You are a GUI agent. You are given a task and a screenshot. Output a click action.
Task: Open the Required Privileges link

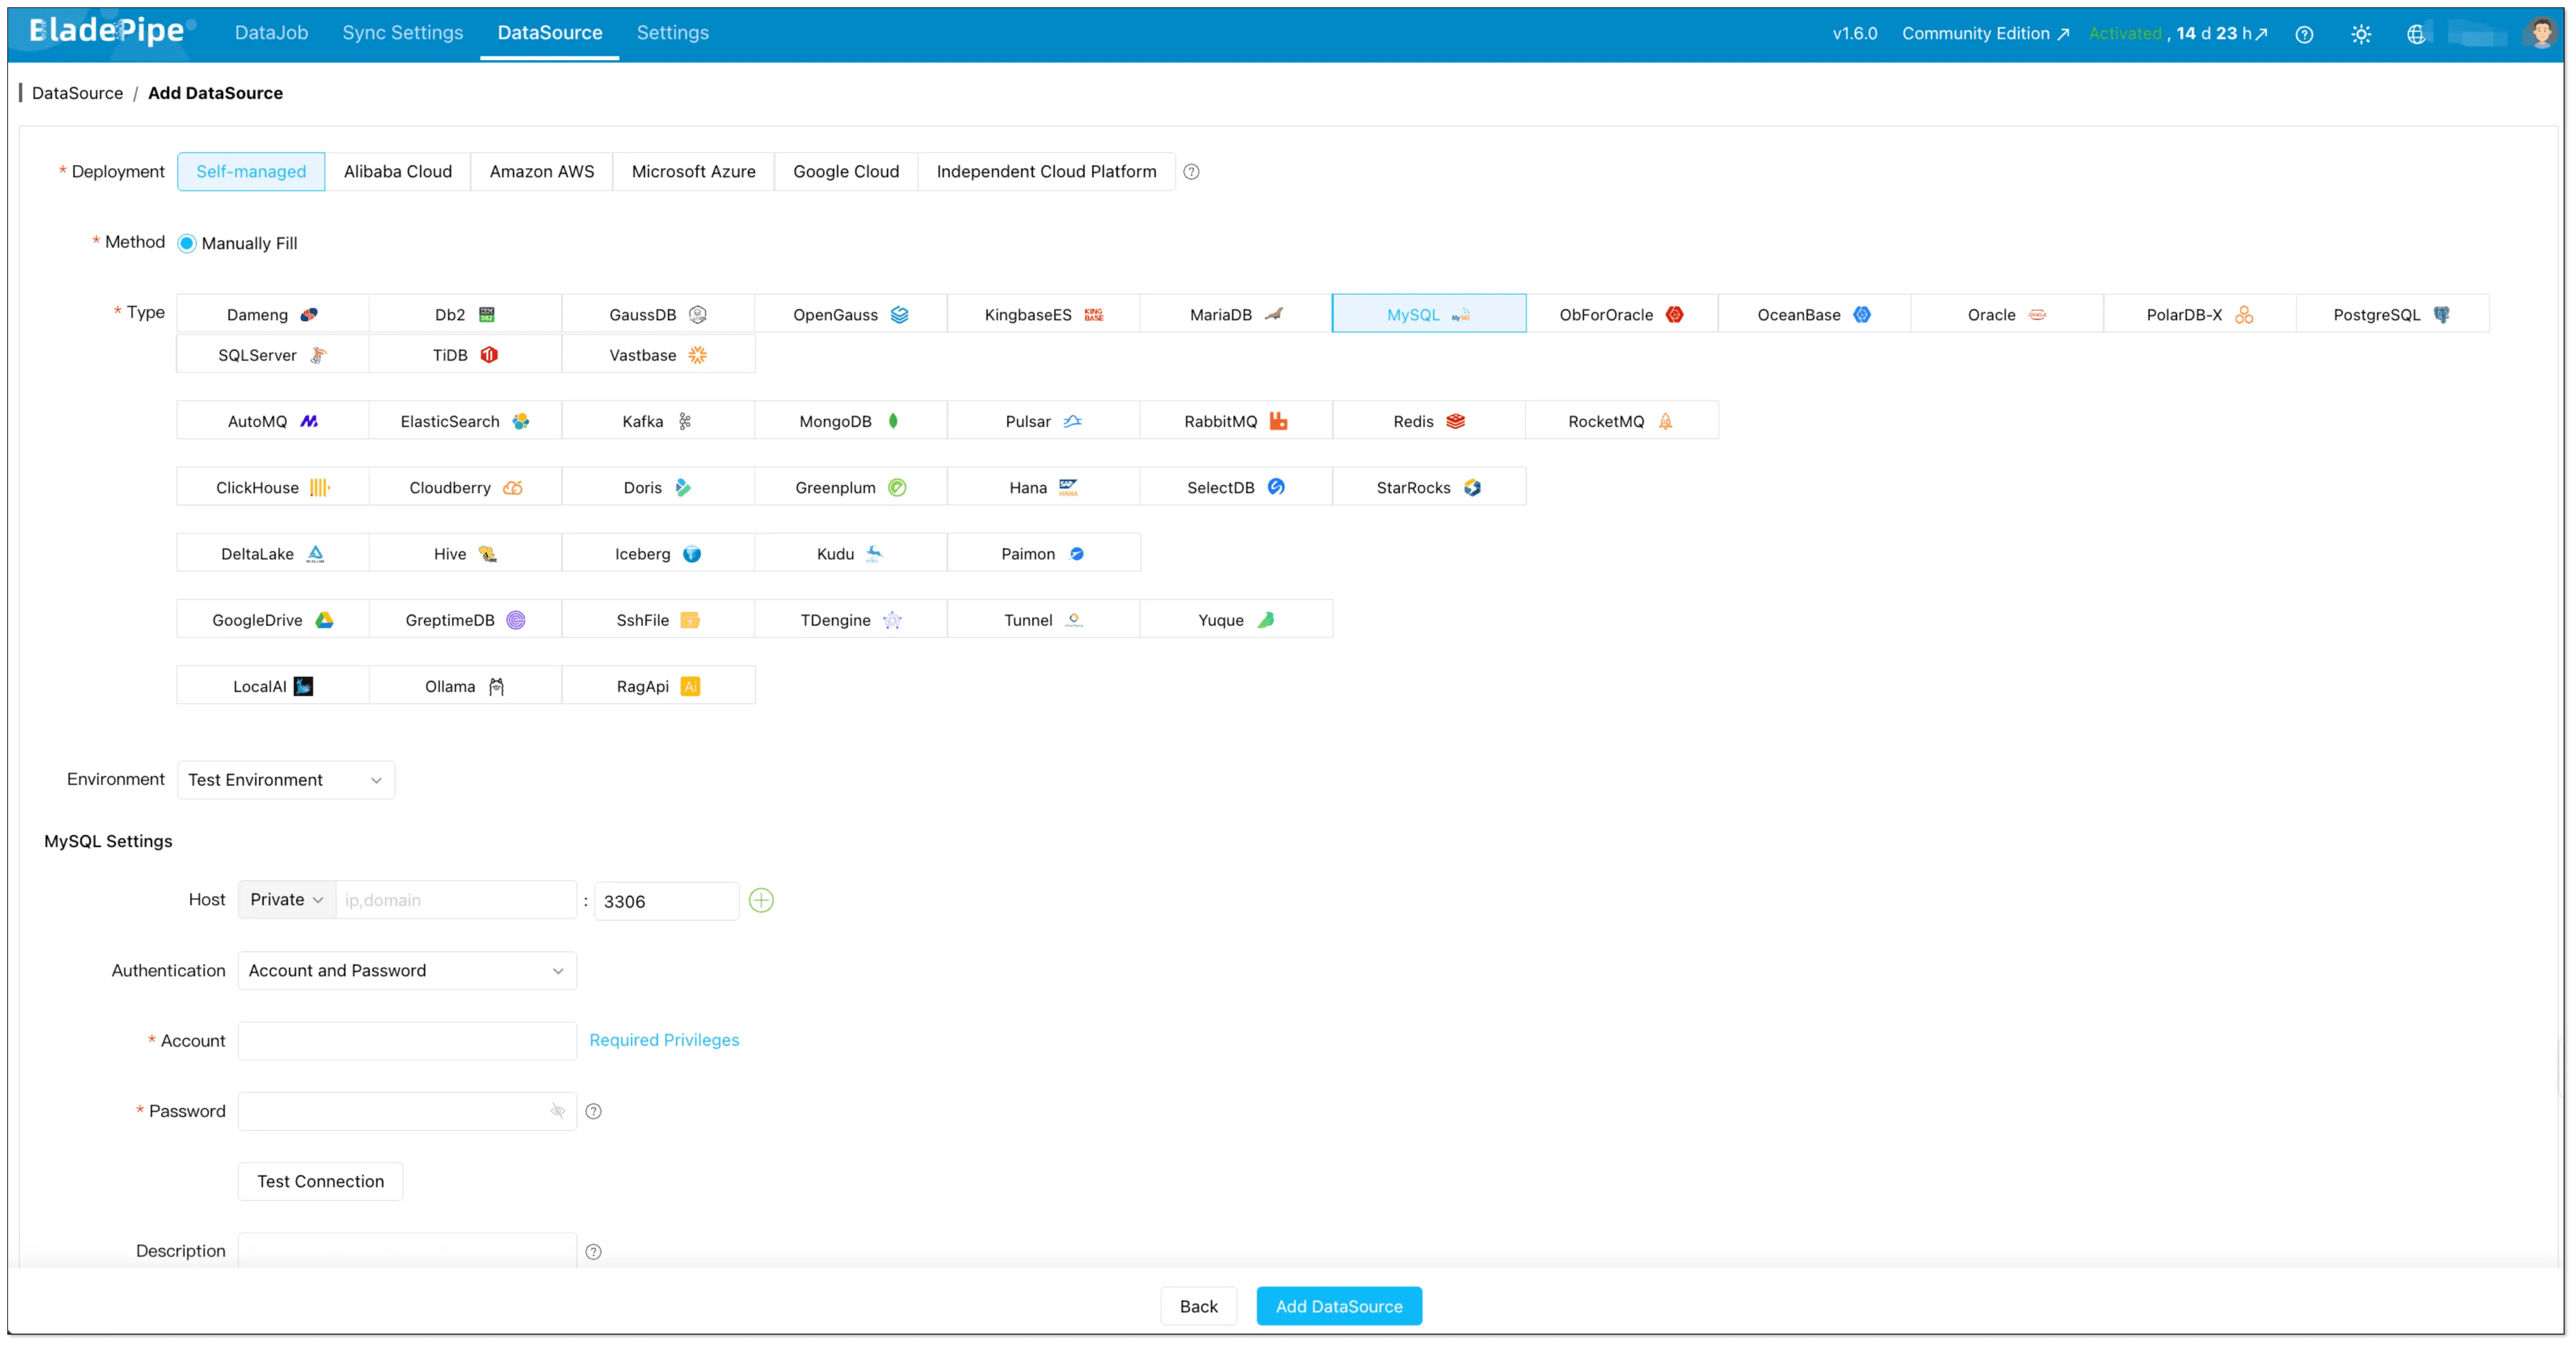tap(664, 1040)
